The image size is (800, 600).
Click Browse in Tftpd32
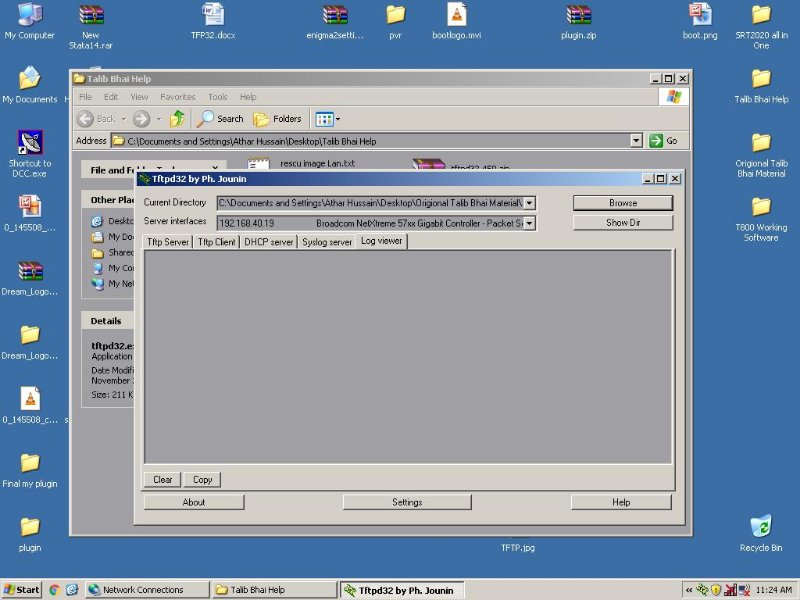(x=623, y=203)
